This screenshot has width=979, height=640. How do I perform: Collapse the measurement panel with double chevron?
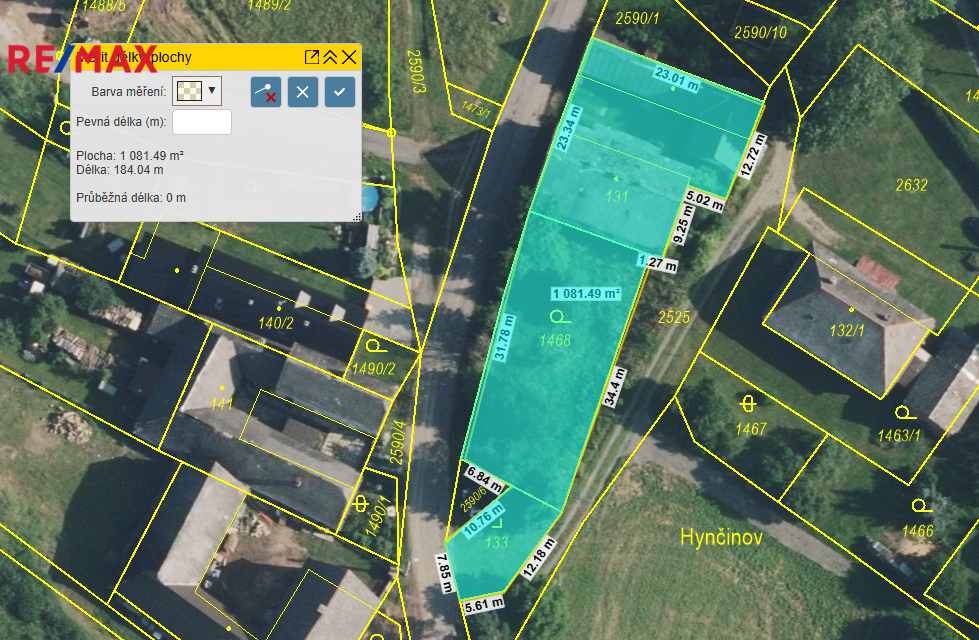click(330, 58)
